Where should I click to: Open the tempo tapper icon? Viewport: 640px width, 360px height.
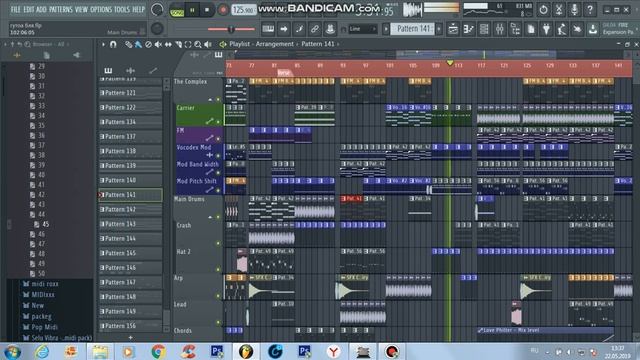[x=562, y=29]
